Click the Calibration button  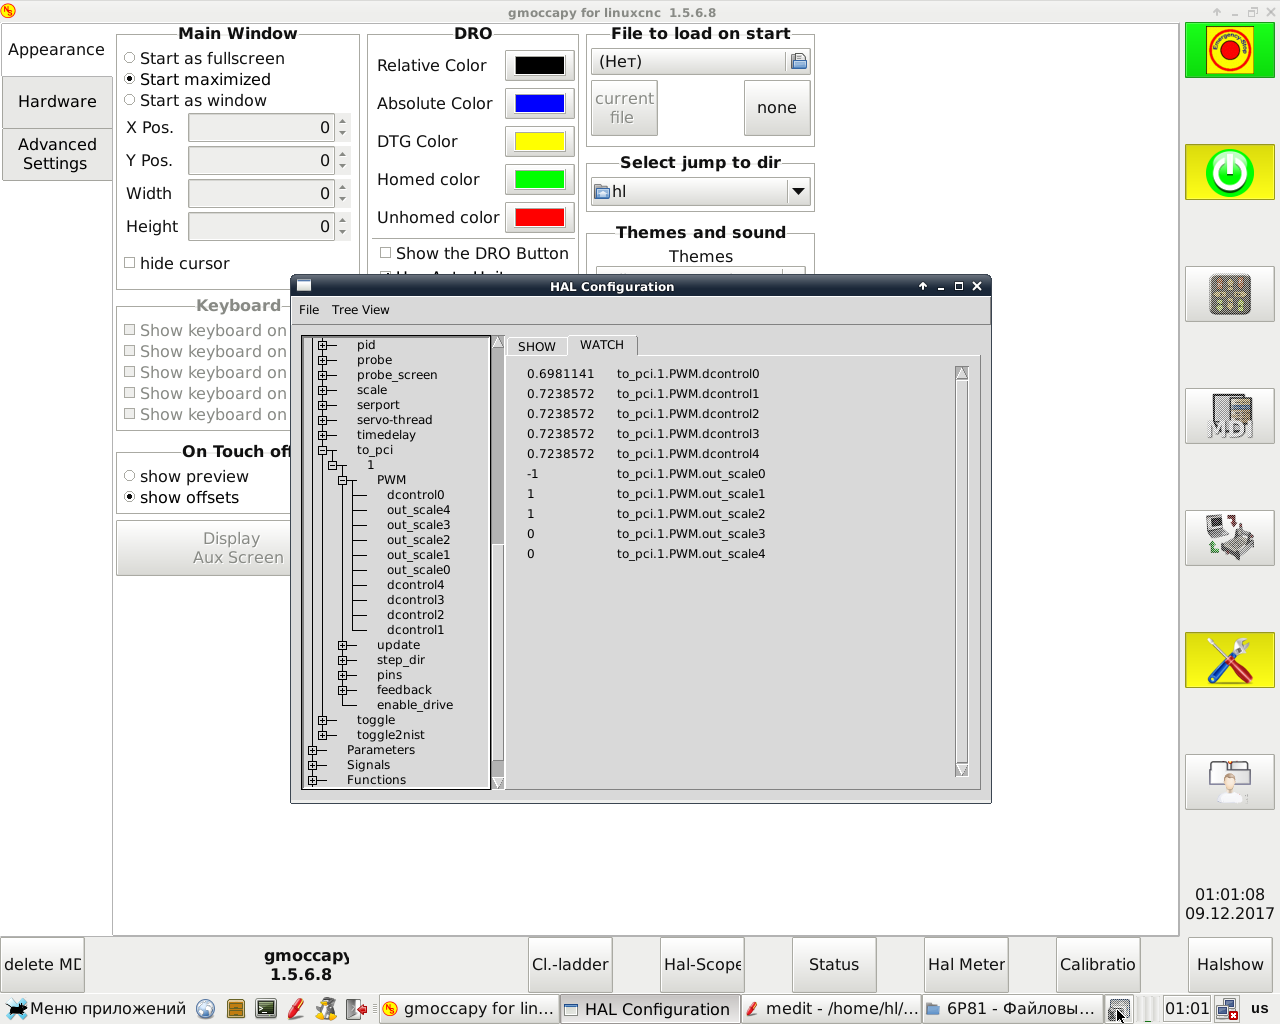click(x=1098, y=964)
